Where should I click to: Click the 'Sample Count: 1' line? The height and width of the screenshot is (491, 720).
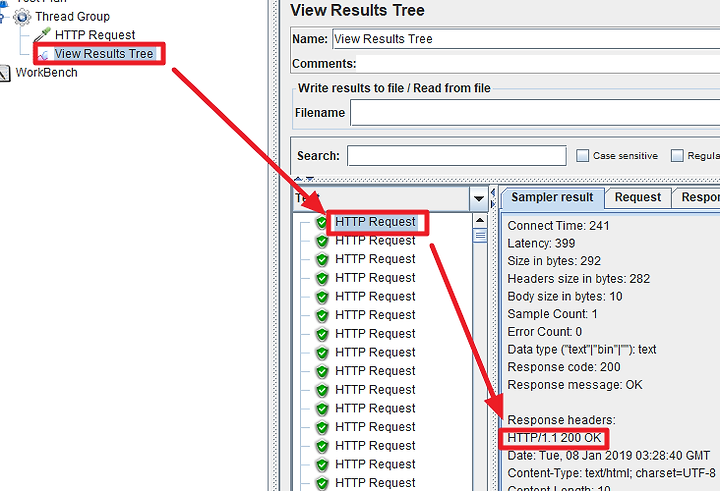[x=552, y=314]
